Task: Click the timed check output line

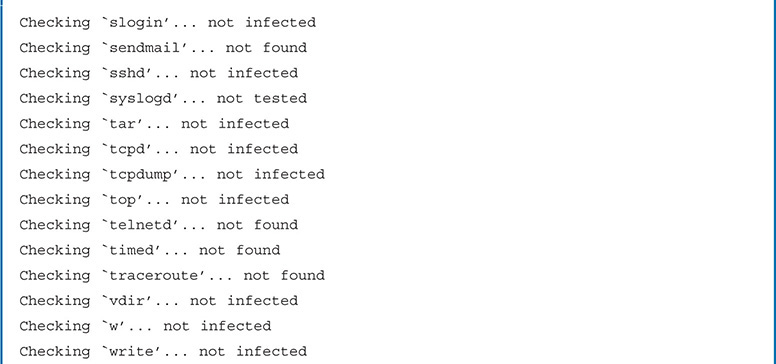Action: click(x=149, y=250)
